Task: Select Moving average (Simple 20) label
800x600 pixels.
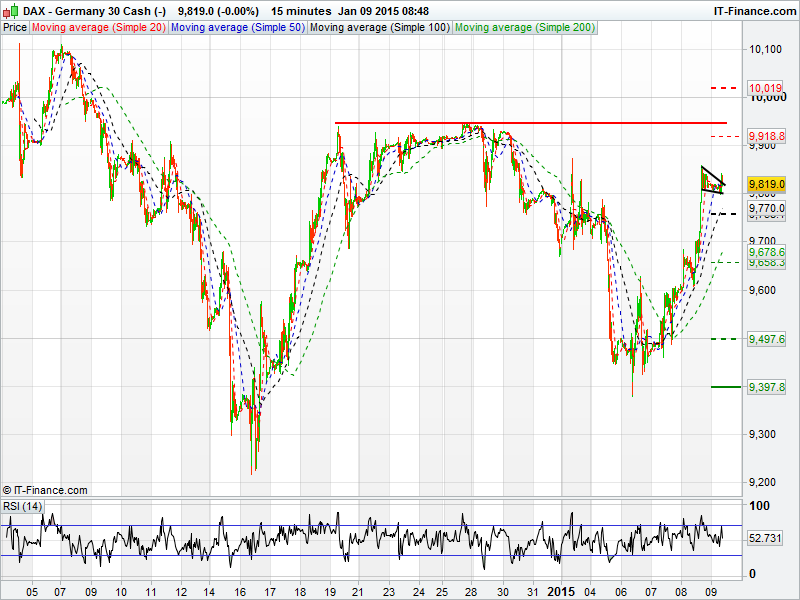Action: [x=99, y=28]
